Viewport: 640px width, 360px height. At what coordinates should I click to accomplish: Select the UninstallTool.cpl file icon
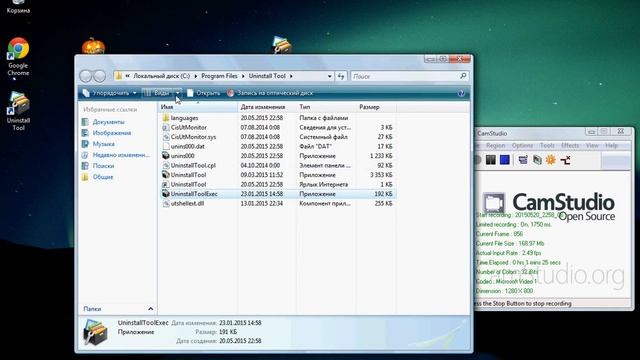point(166,165)
